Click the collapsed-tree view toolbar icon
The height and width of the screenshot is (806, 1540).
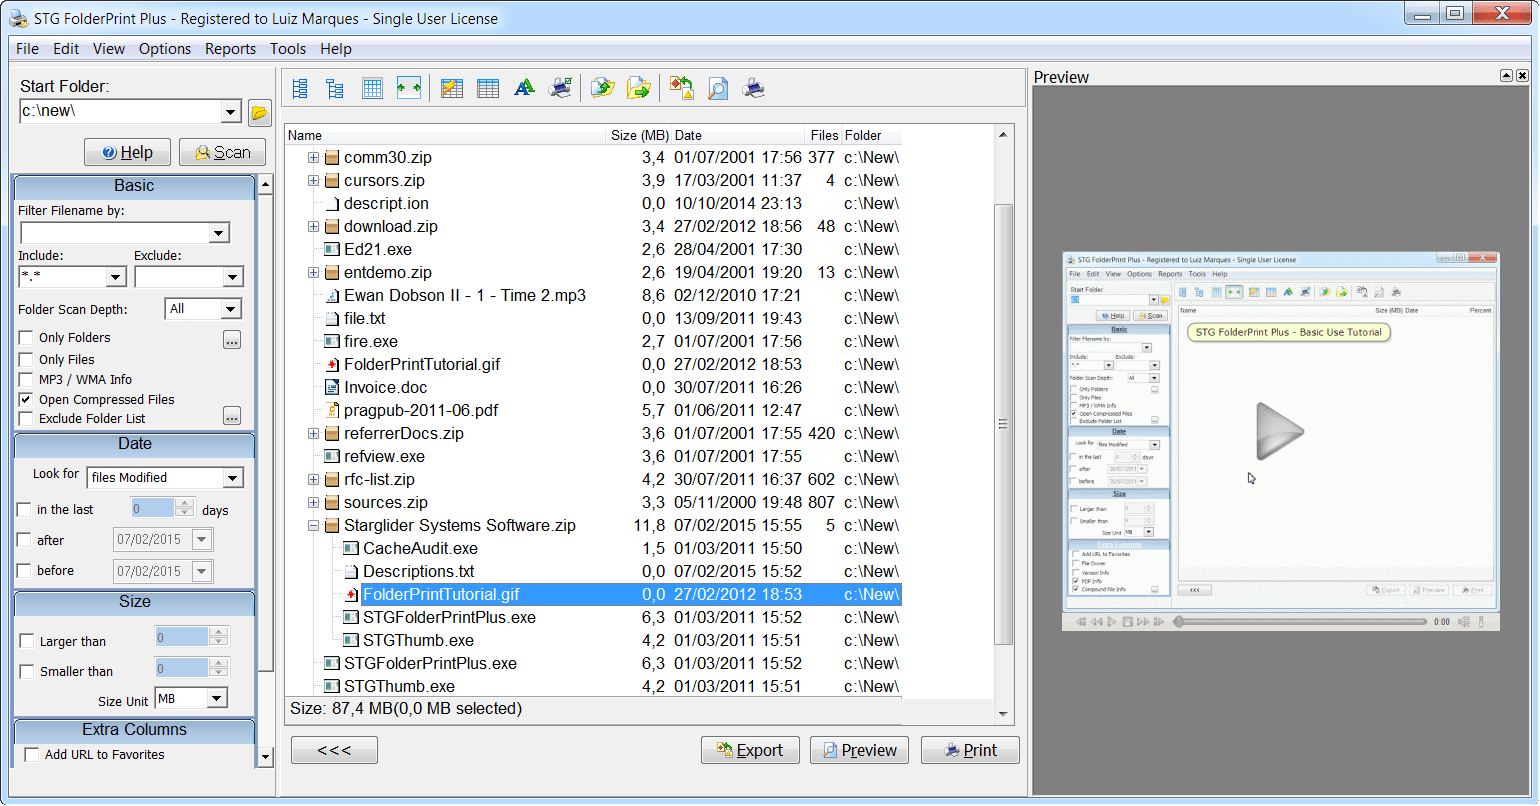[x=335, y=89]
